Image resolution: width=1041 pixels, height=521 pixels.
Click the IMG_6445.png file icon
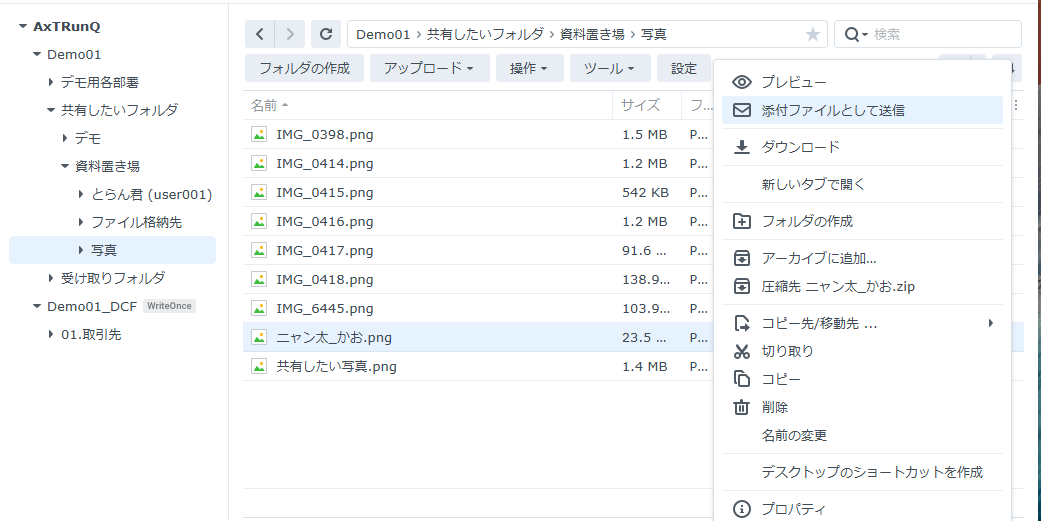259,308
